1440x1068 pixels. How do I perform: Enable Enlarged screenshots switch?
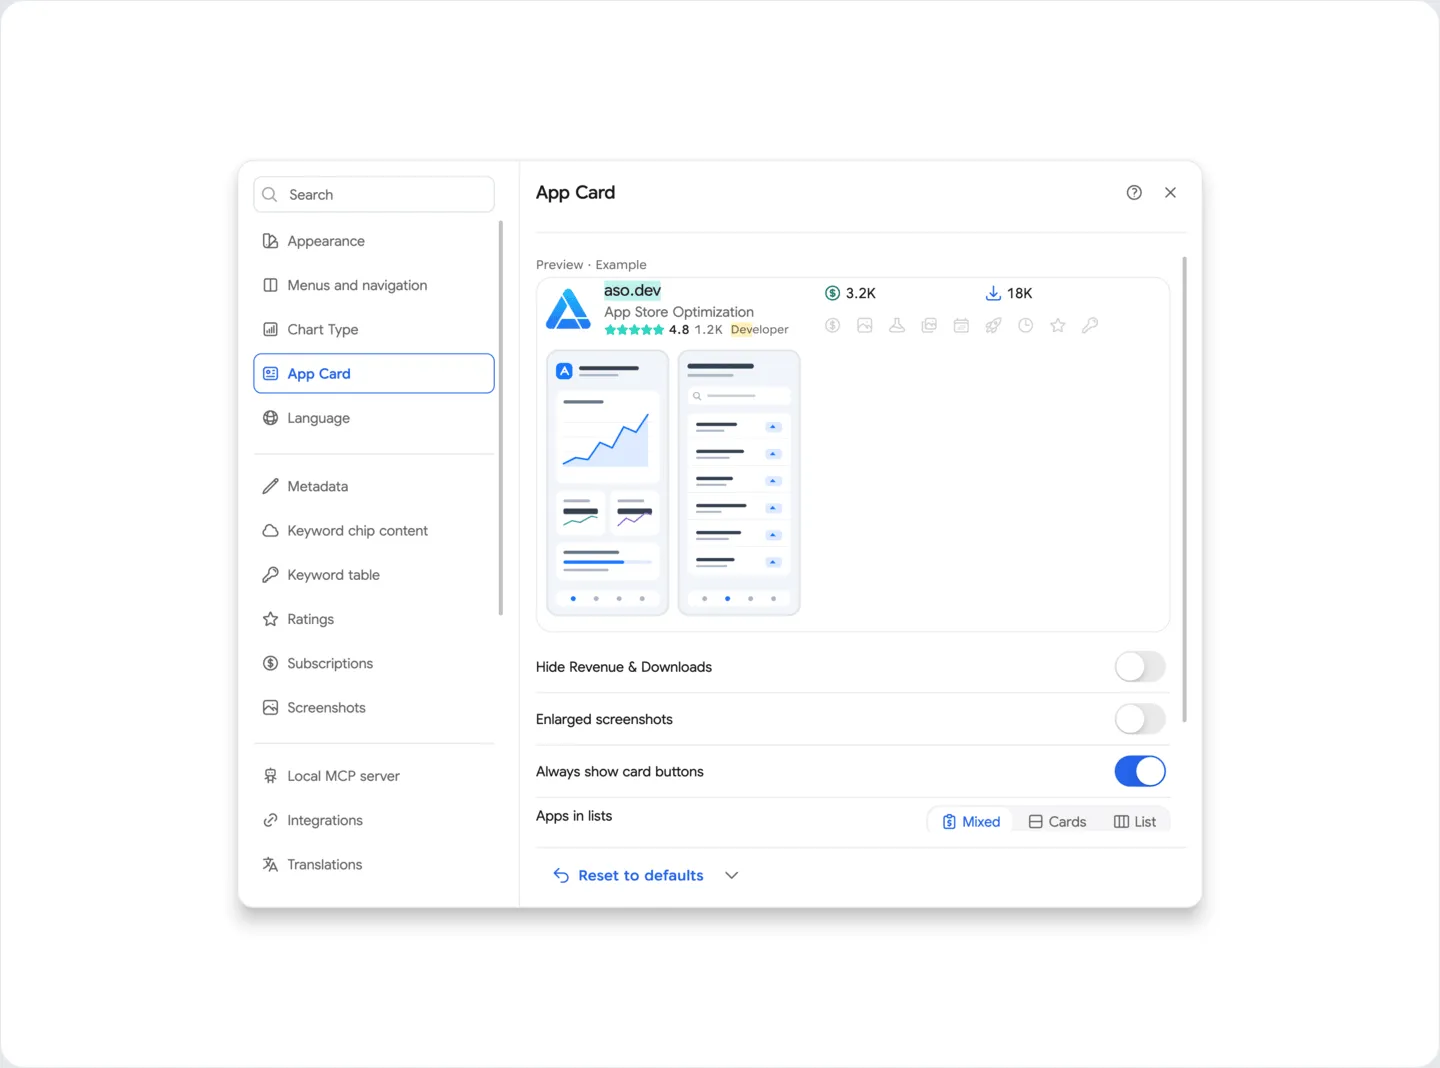click(x=1140, y=719)
